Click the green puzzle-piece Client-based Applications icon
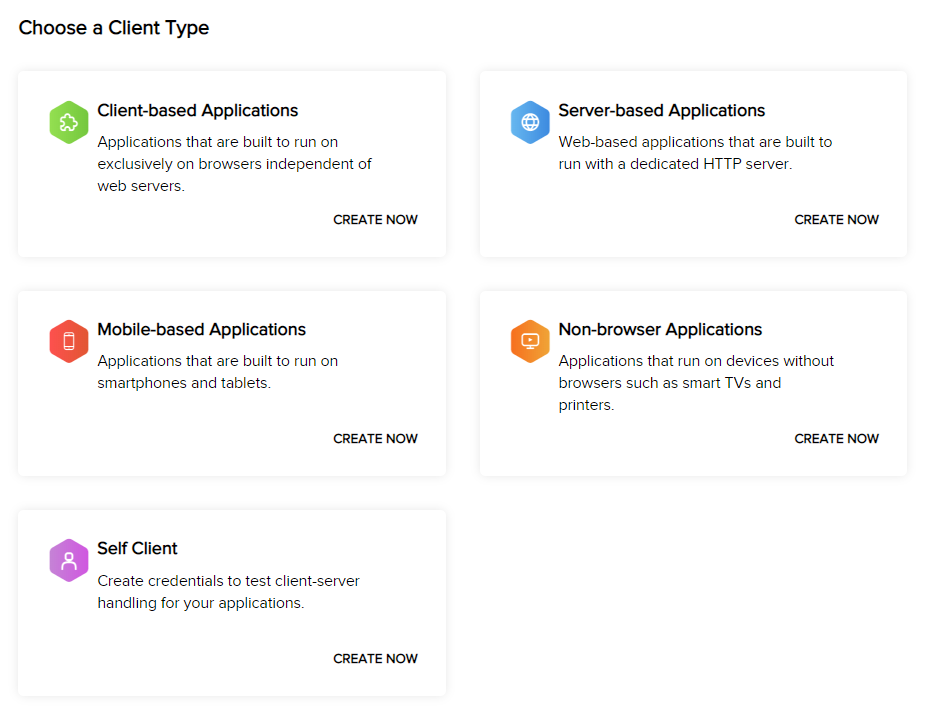Image resolution: width=926 pixels, height=711 pixels. click(x=69, y=122)
